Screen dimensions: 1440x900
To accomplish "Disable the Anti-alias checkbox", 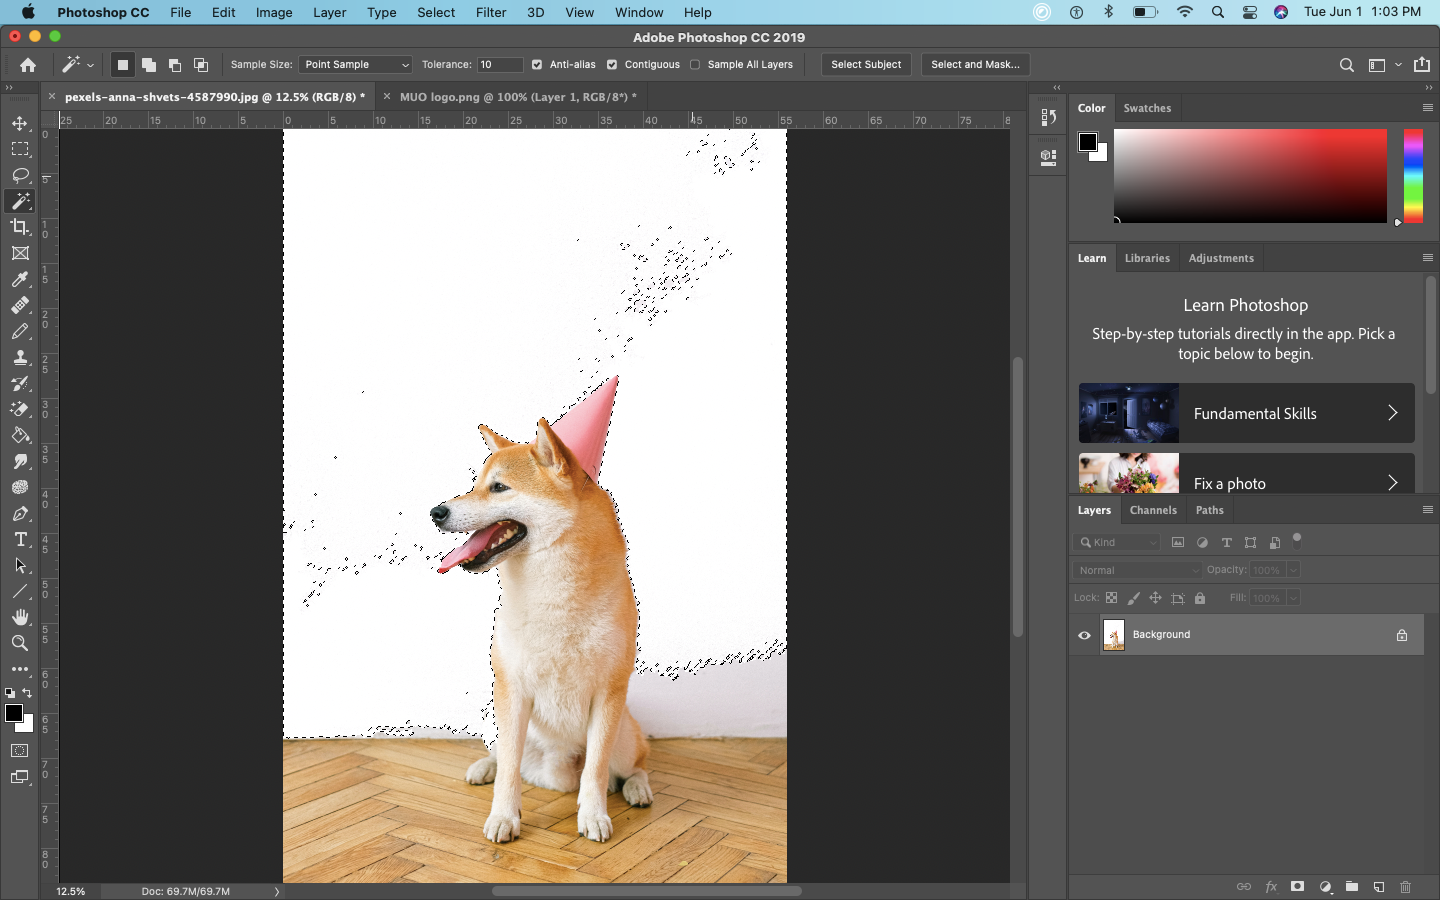I will (x=537, y=64).
